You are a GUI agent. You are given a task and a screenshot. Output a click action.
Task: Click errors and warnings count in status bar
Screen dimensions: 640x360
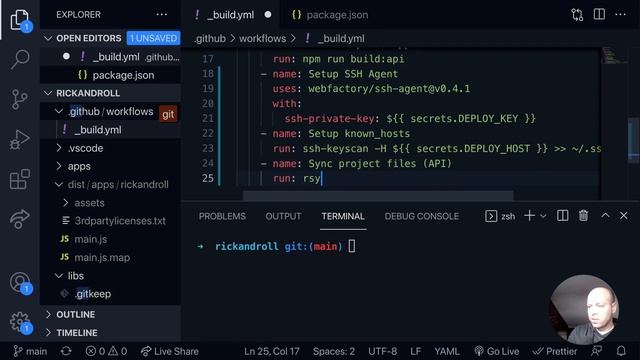(106, 351)
